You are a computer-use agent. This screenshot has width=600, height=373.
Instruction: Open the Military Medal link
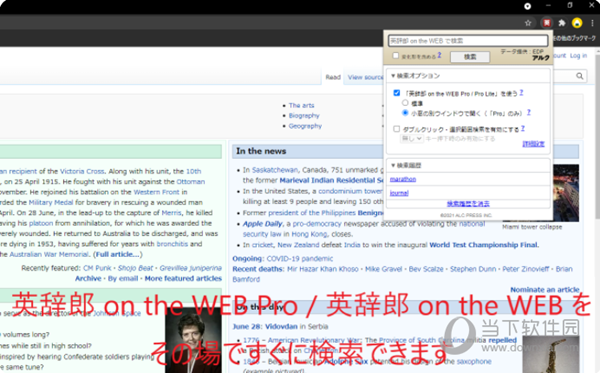[51, 202]
